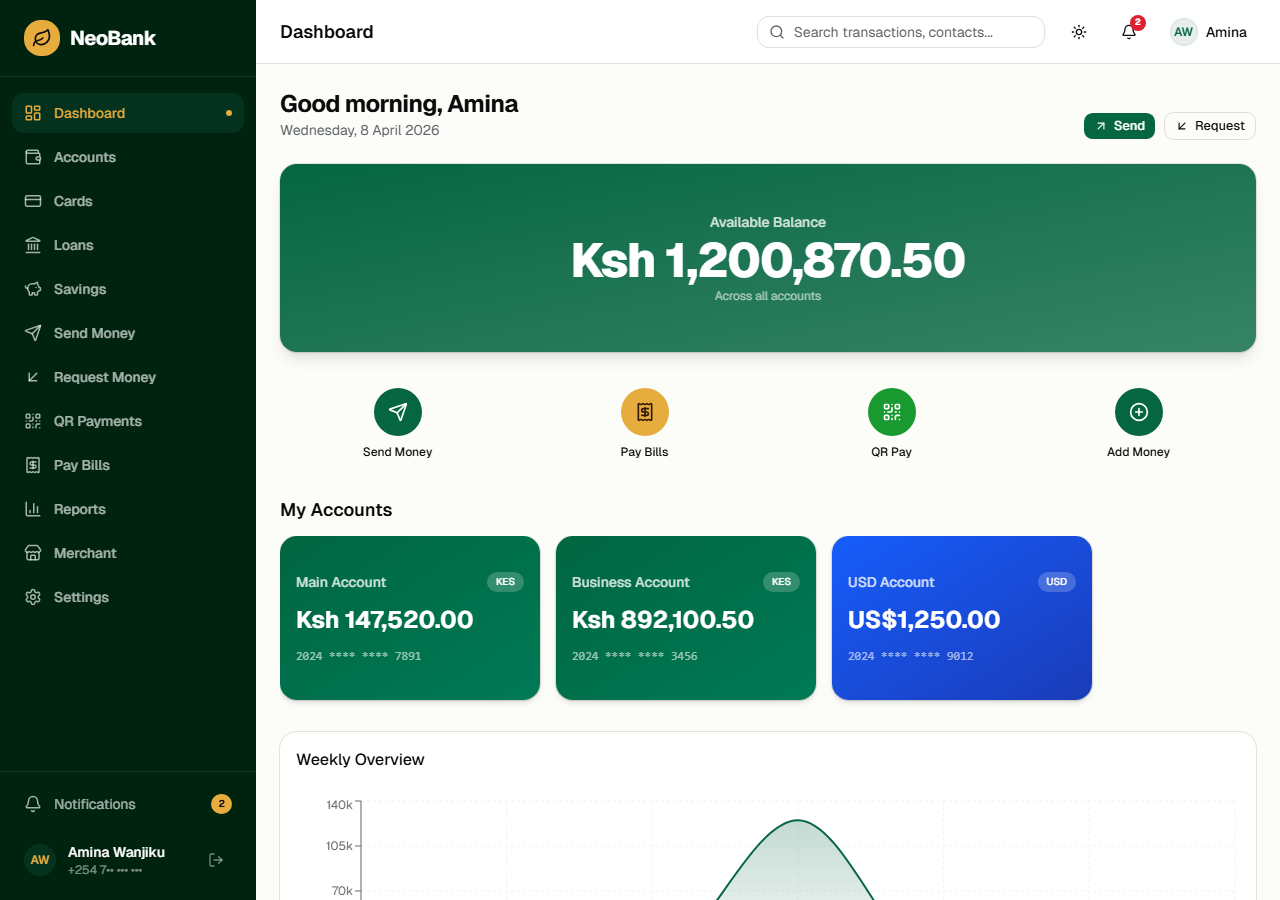Open Notifications row in sidebar footer
1280x900 pixels.
(x=128, y=804)
